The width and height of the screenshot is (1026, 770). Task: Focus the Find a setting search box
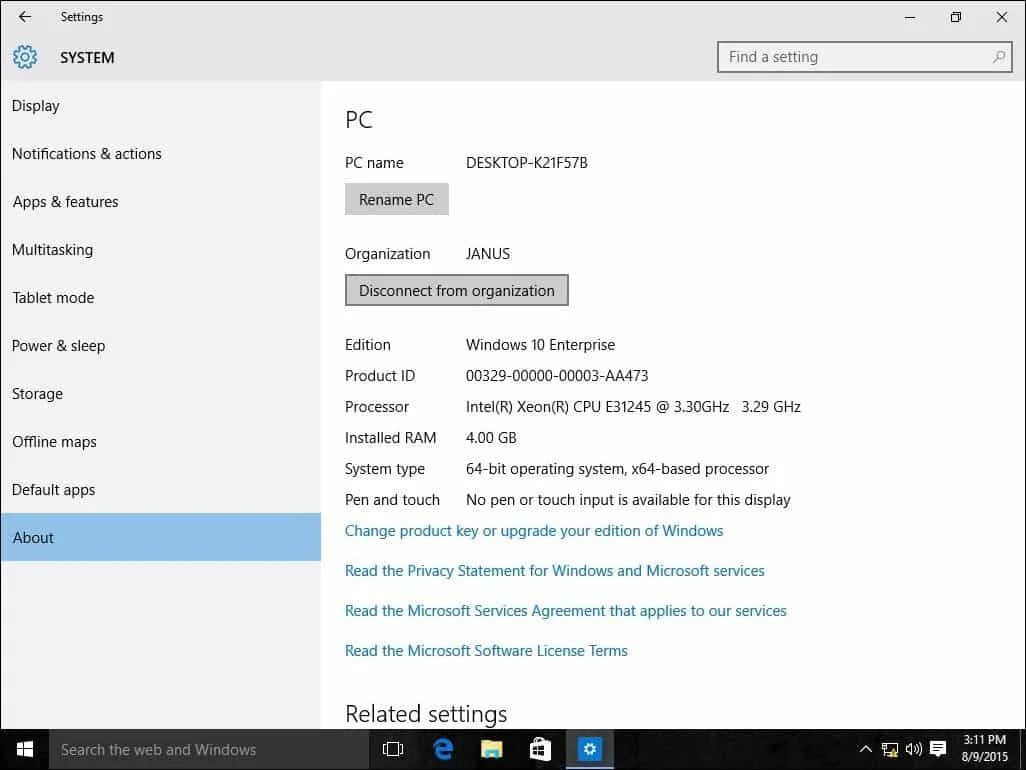tap(864, 57)
